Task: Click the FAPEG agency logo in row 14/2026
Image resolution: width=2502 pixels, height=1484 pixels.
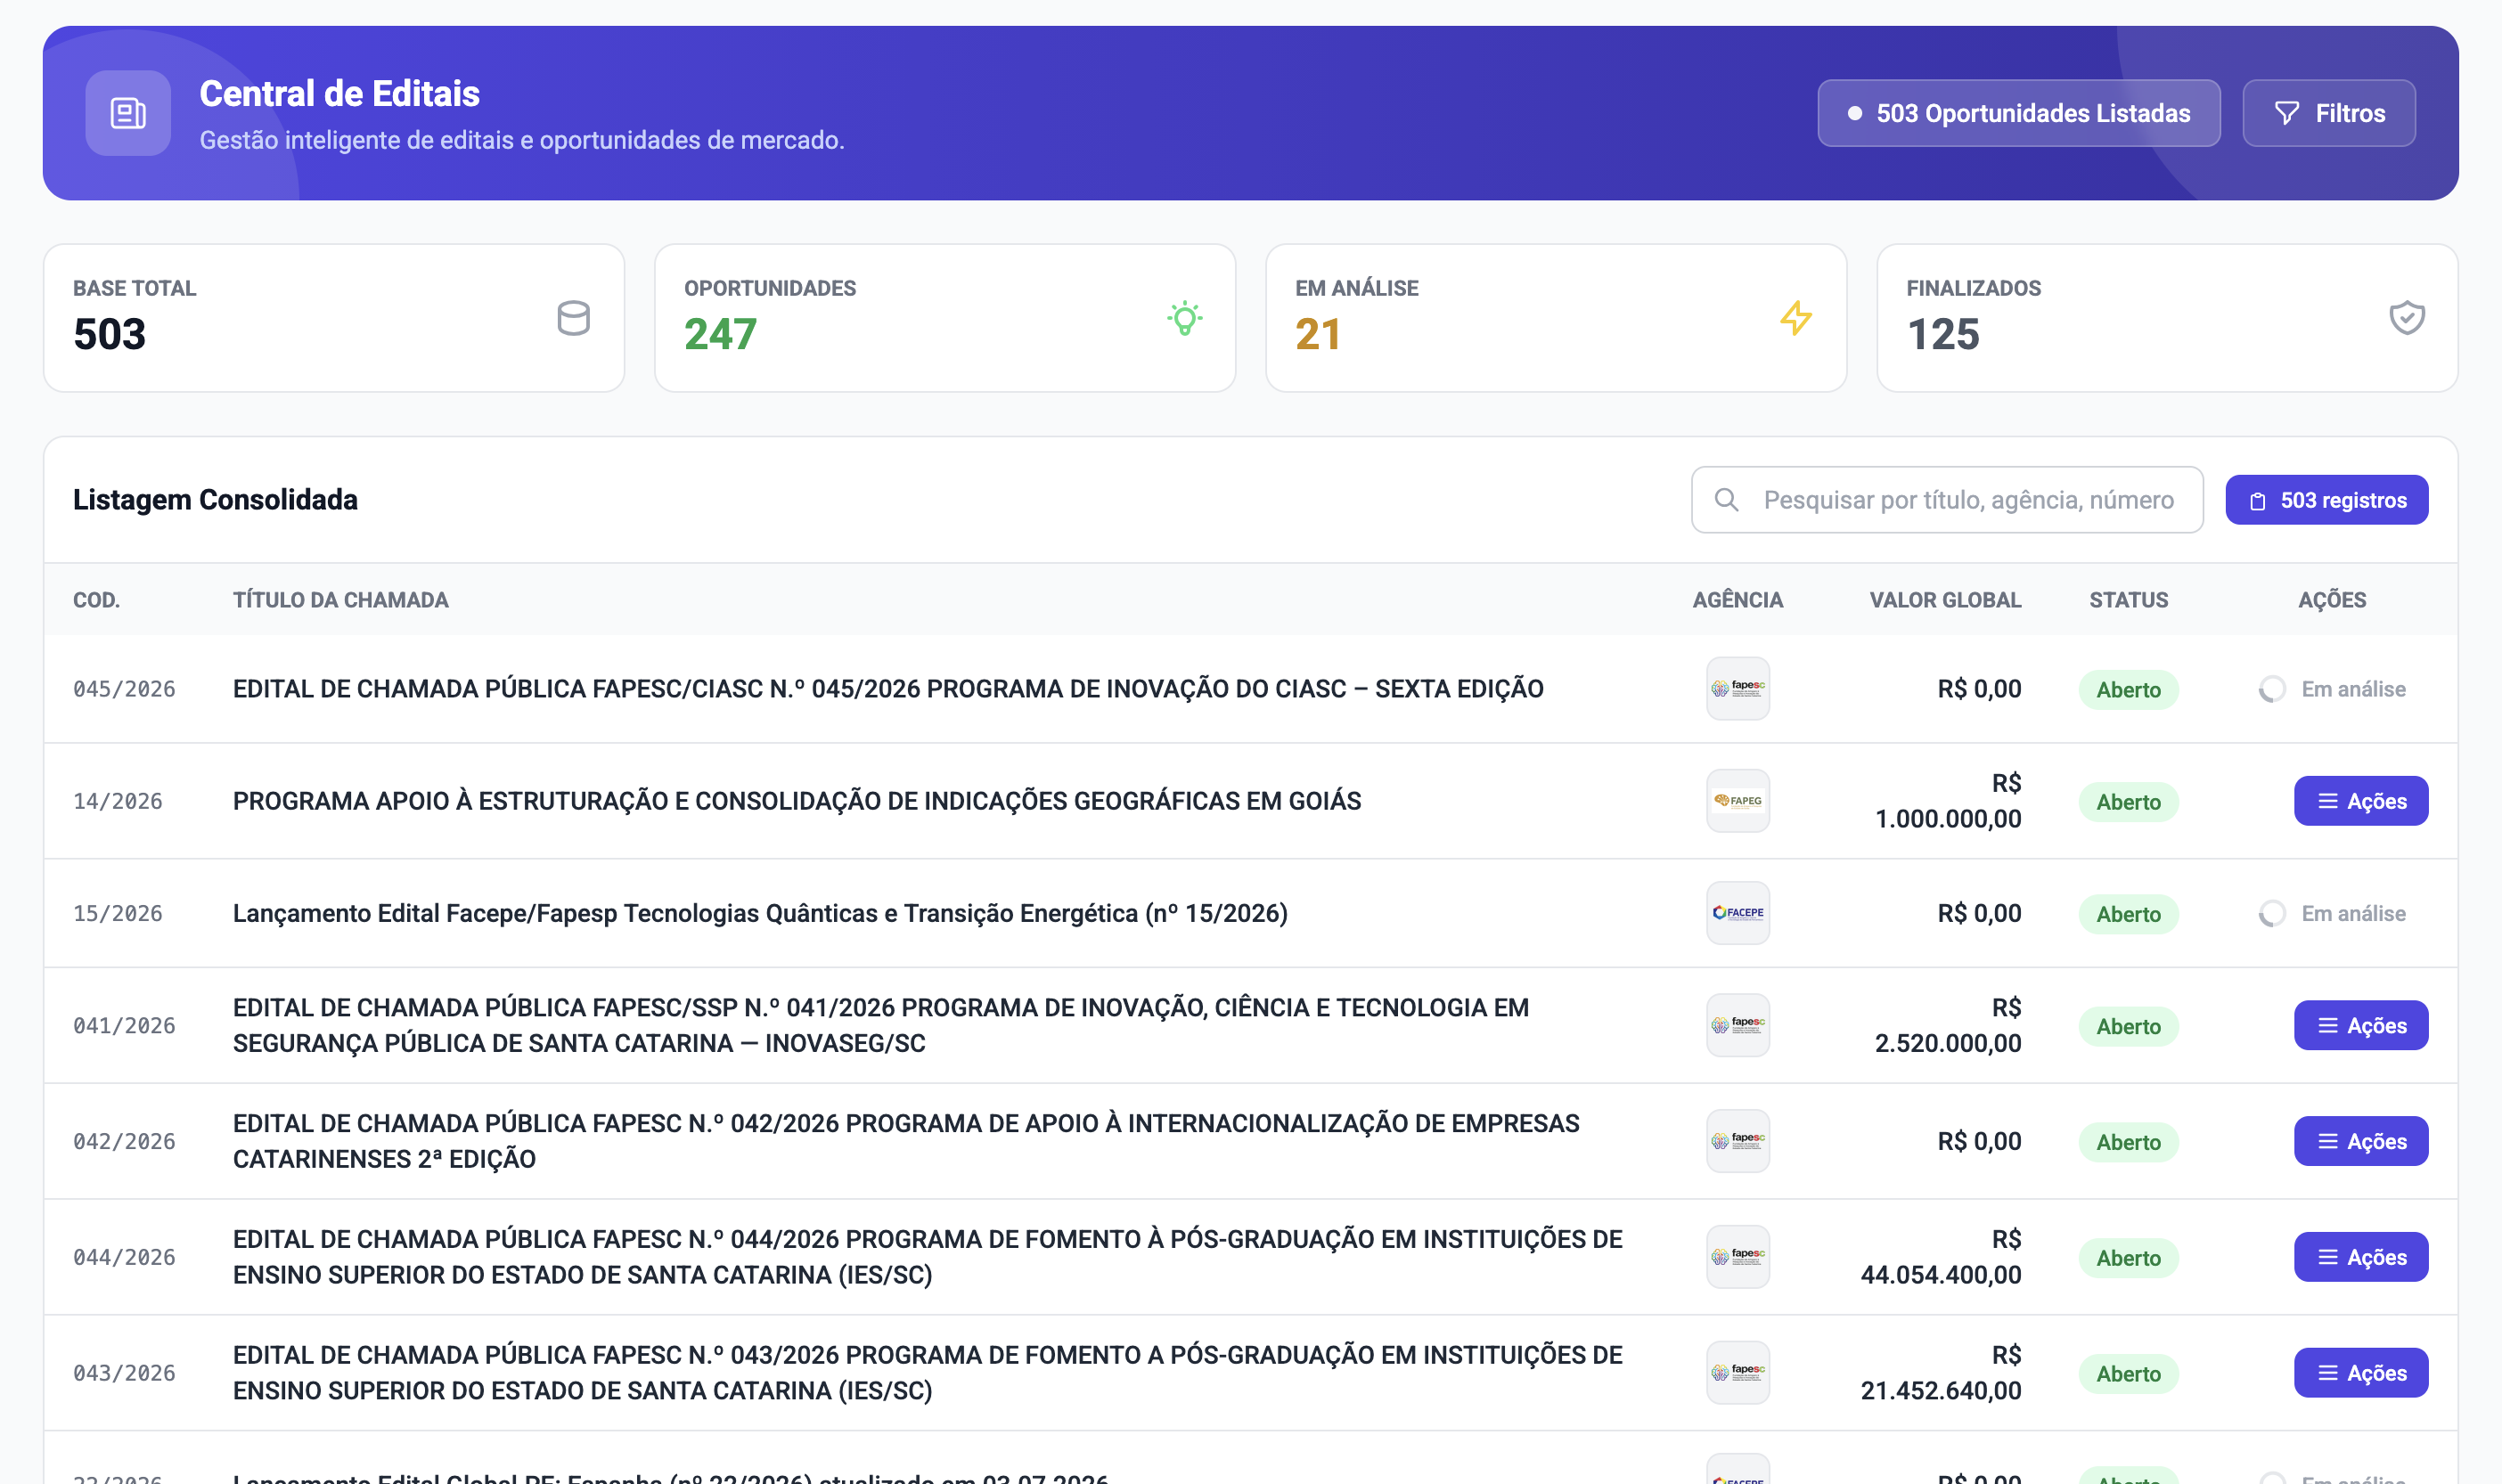Action: point(1738,801)
